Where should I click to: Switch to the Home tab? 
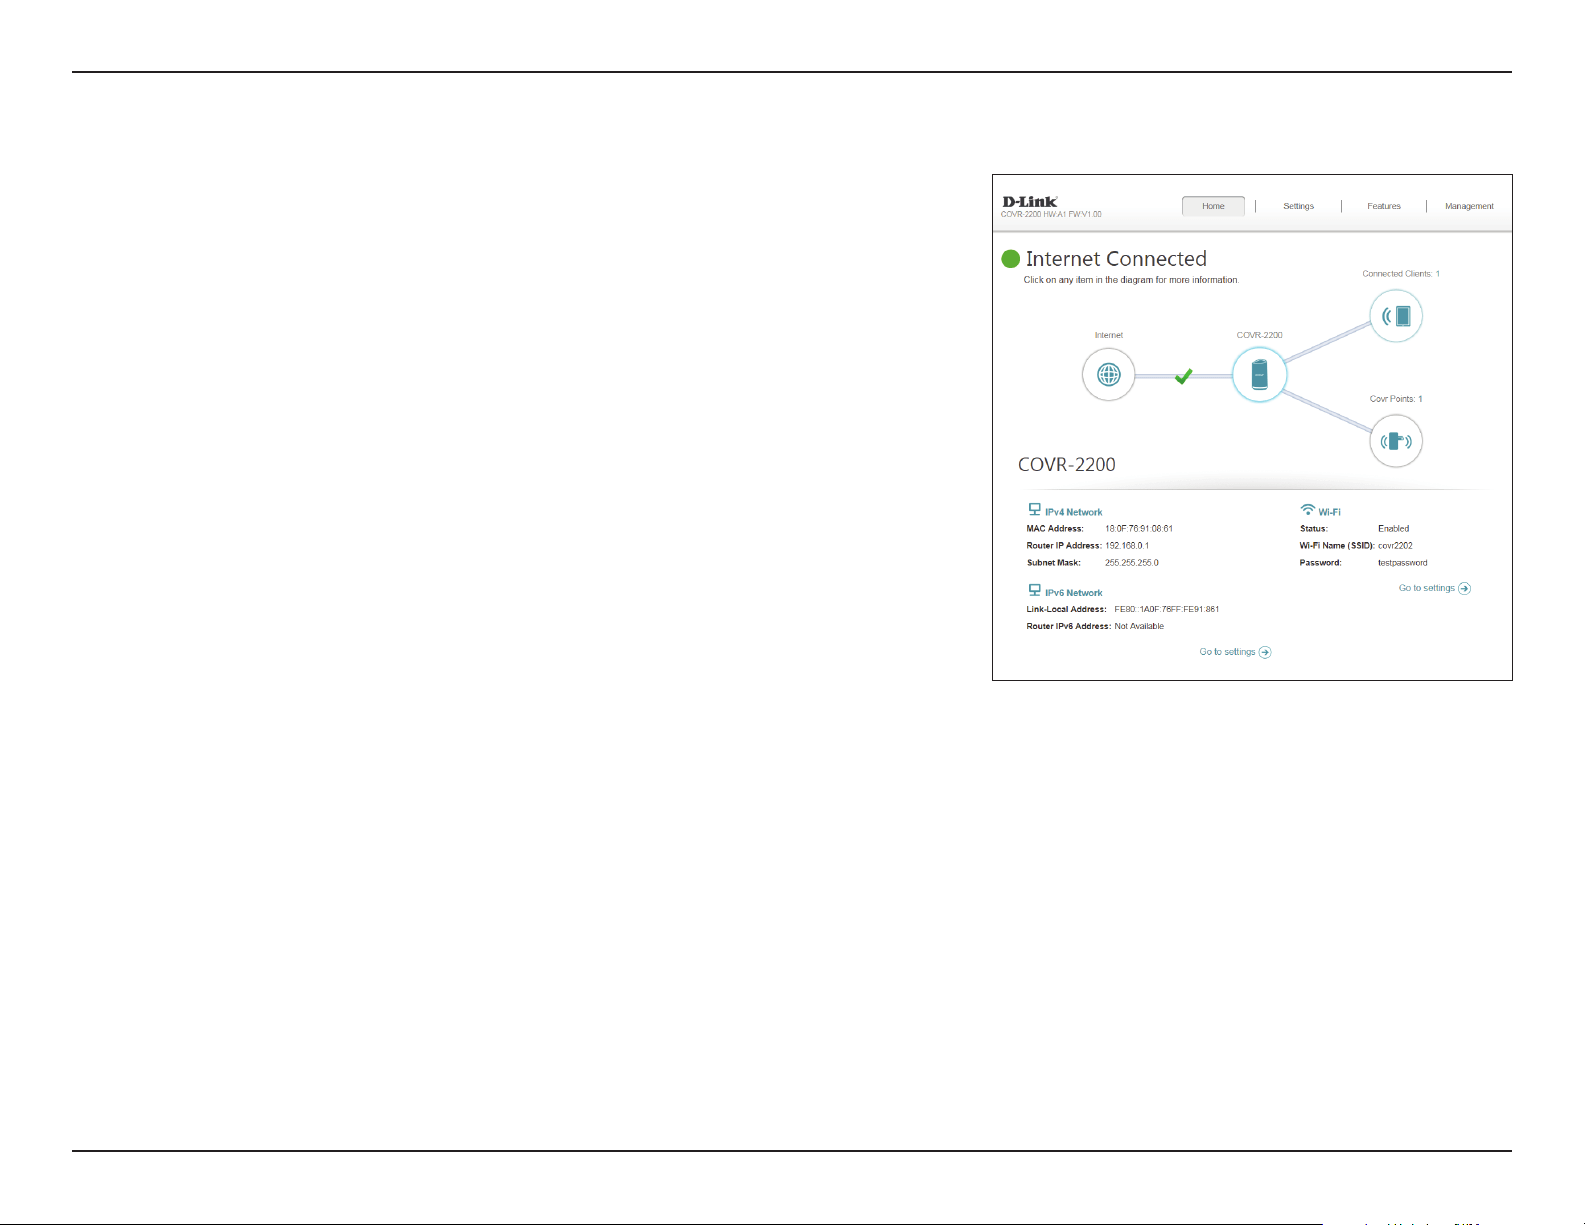tap(1213, 206)
